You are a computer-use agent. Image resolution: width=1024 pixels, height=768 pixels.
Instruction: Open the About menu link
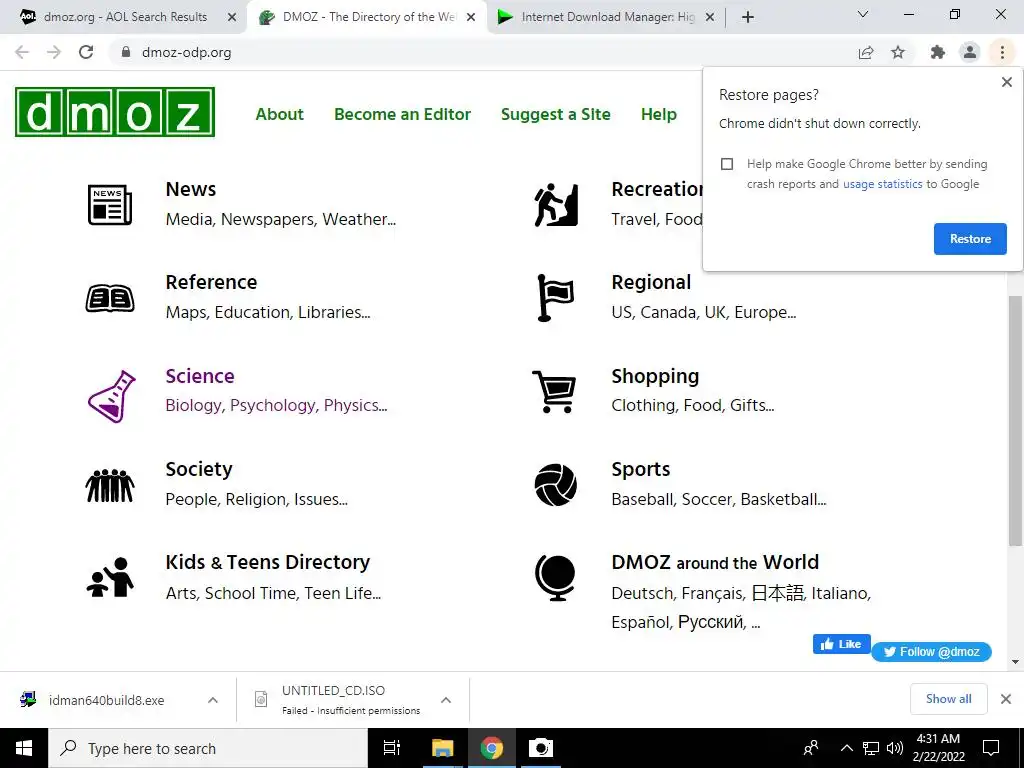[x=280, y=114]
